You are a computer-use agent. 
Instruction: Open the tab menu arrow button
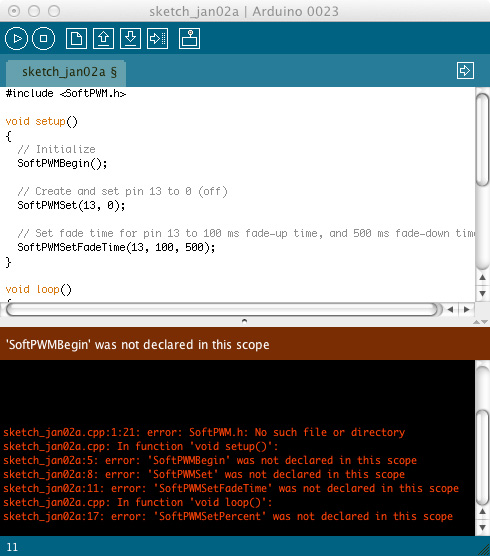(x=465, y=71)
